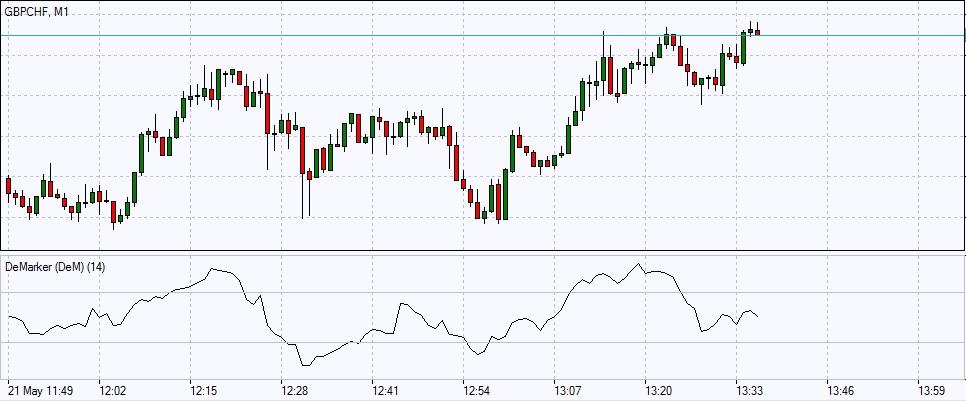Select the 13:07 time axis label
The width and height of the screenshot is (966, 402).
pyautogui.click(x=567, y=391)
